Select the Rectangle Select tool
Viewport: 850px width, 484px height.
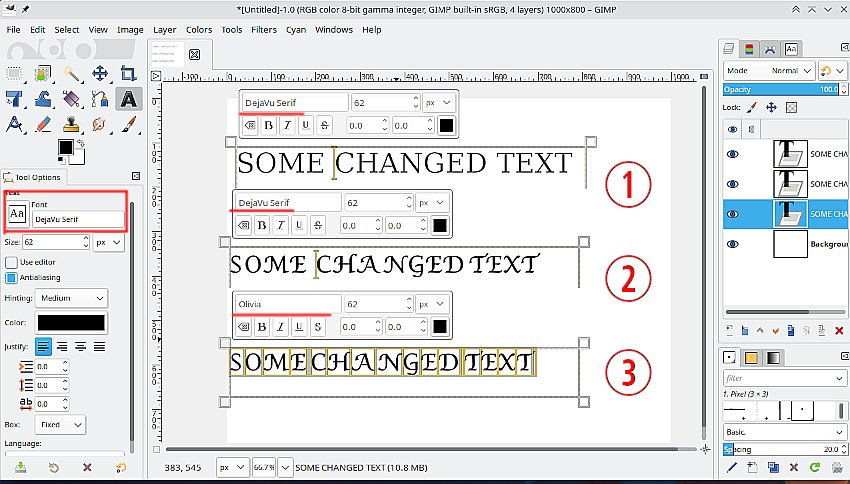tap(15, 73)
